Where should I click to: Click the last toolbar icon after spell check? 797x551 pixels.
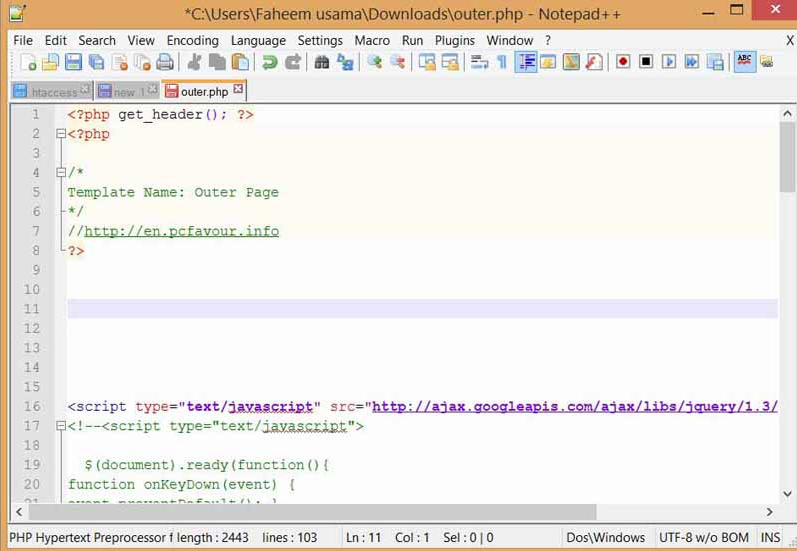(767, 62)
